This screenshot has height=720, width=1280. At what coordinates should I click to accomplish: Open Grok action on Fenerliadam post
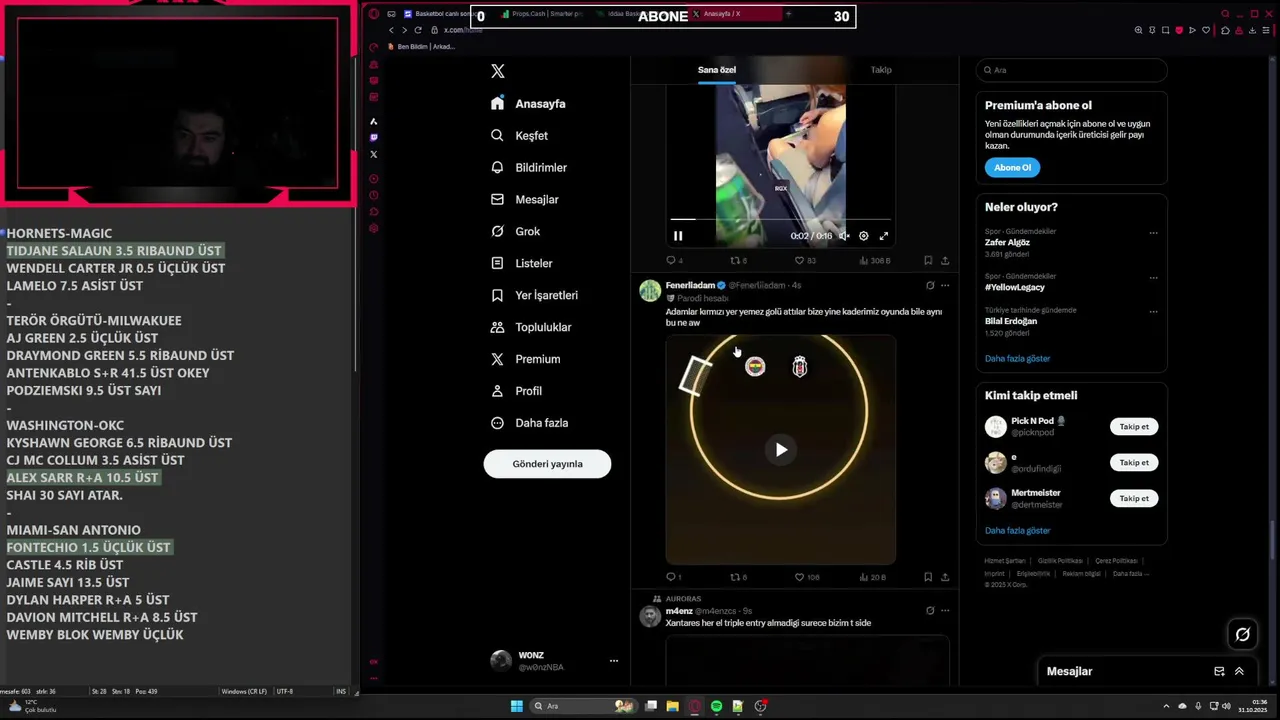[930, 286]
